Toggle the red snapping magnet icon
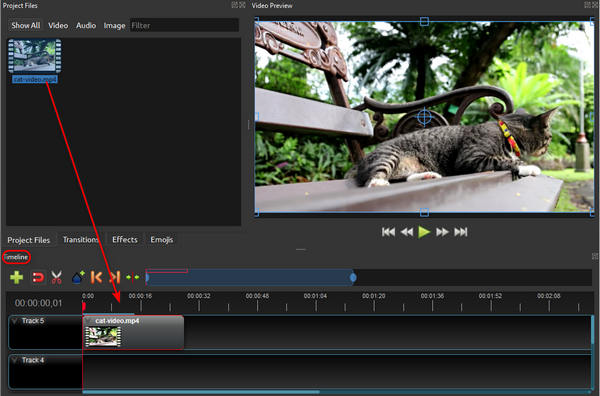This screenshot has width=600, height=396. pos(38,277)
